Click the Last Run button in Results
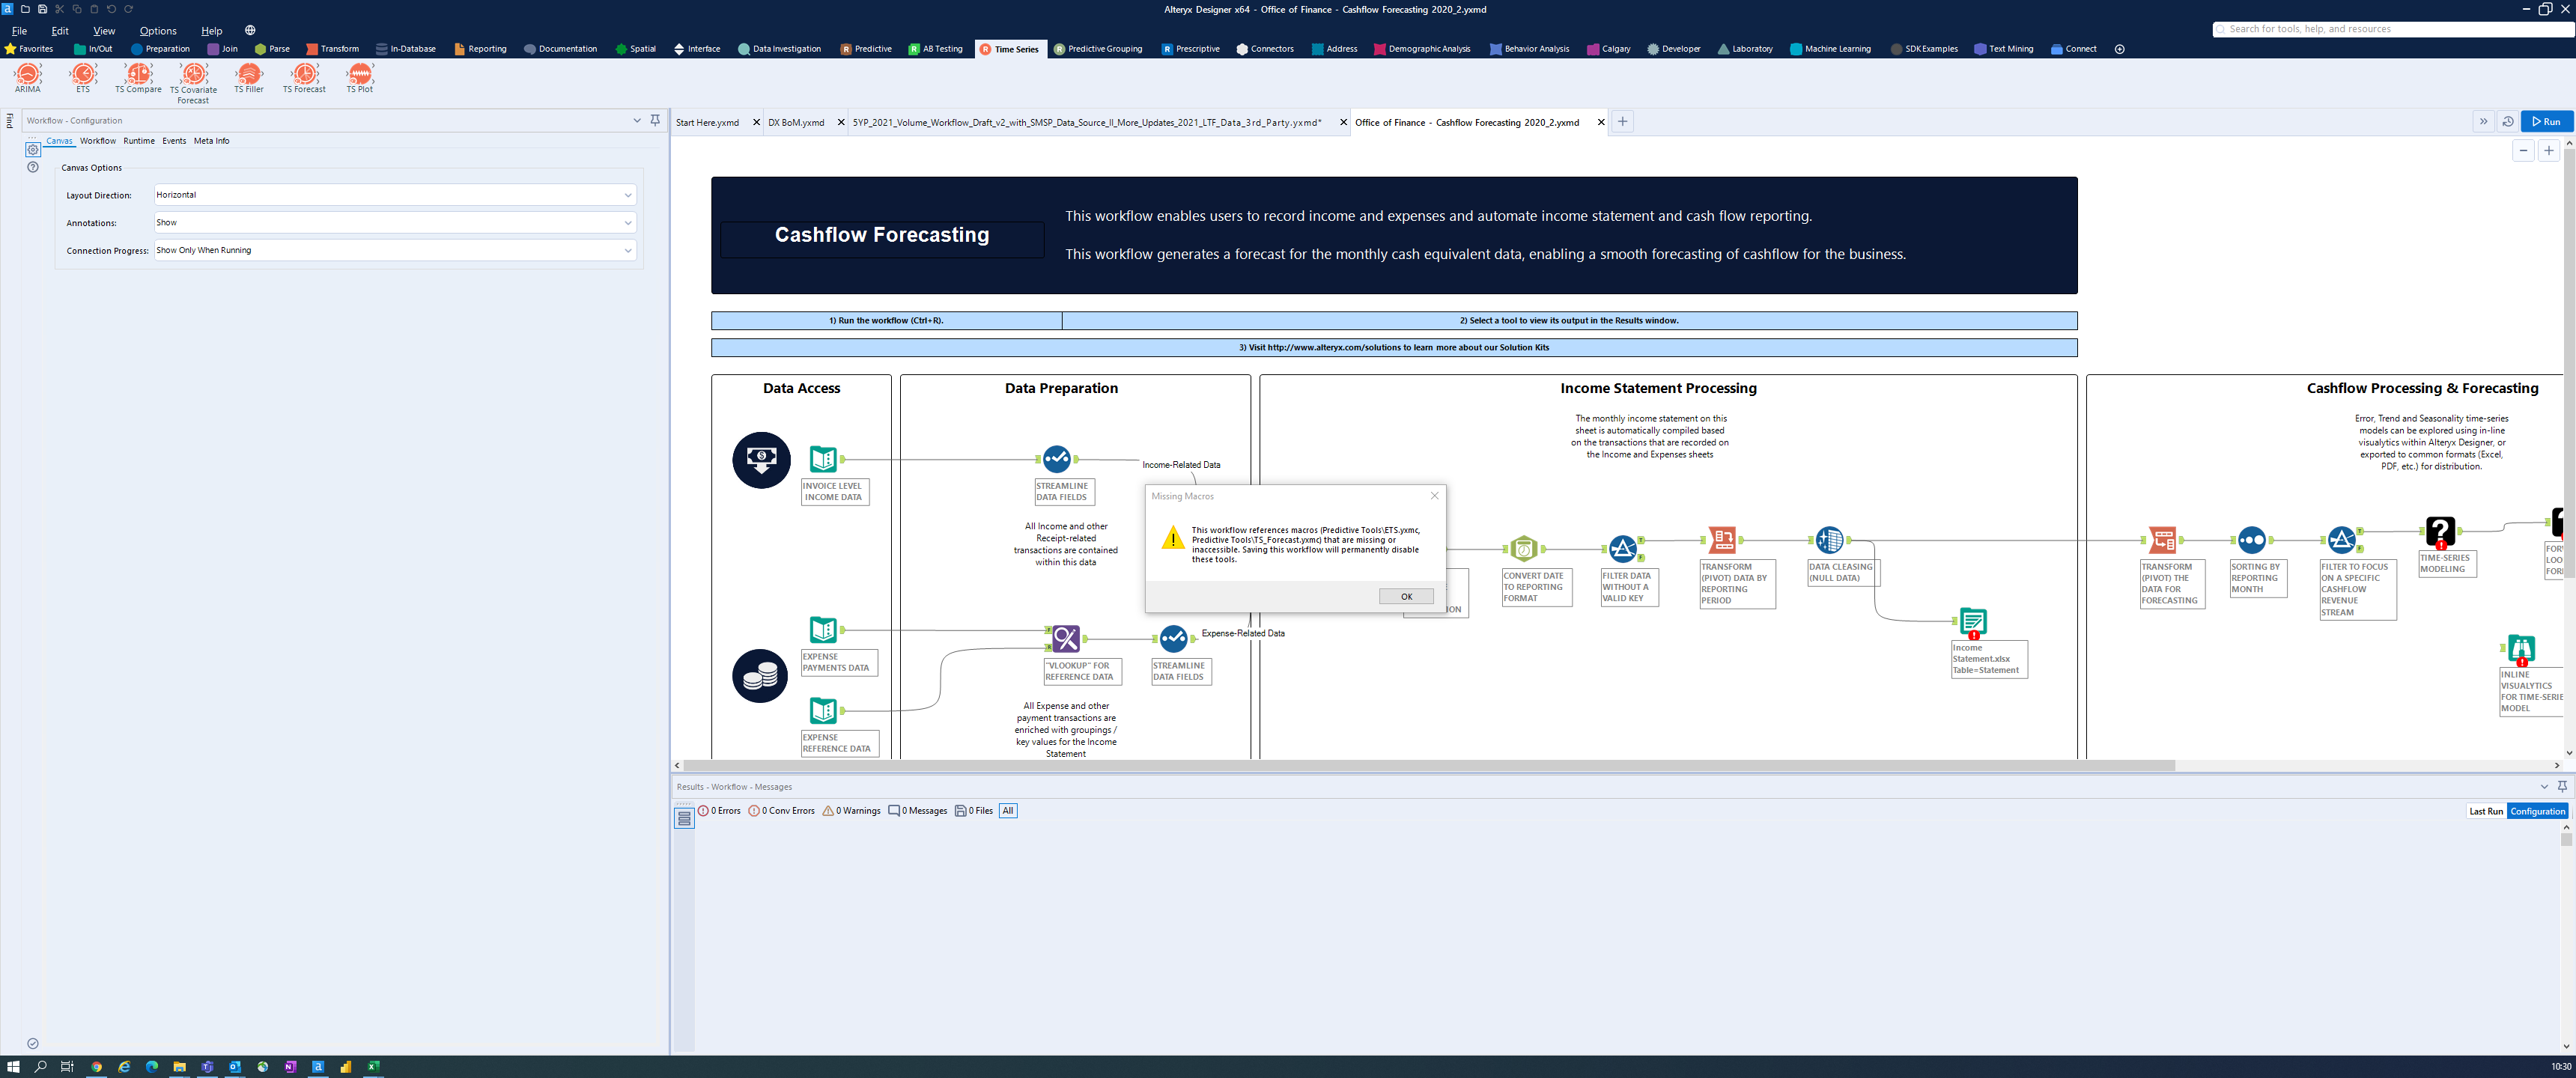Screen dimensions: 2576x1078 click(2487, 811)
